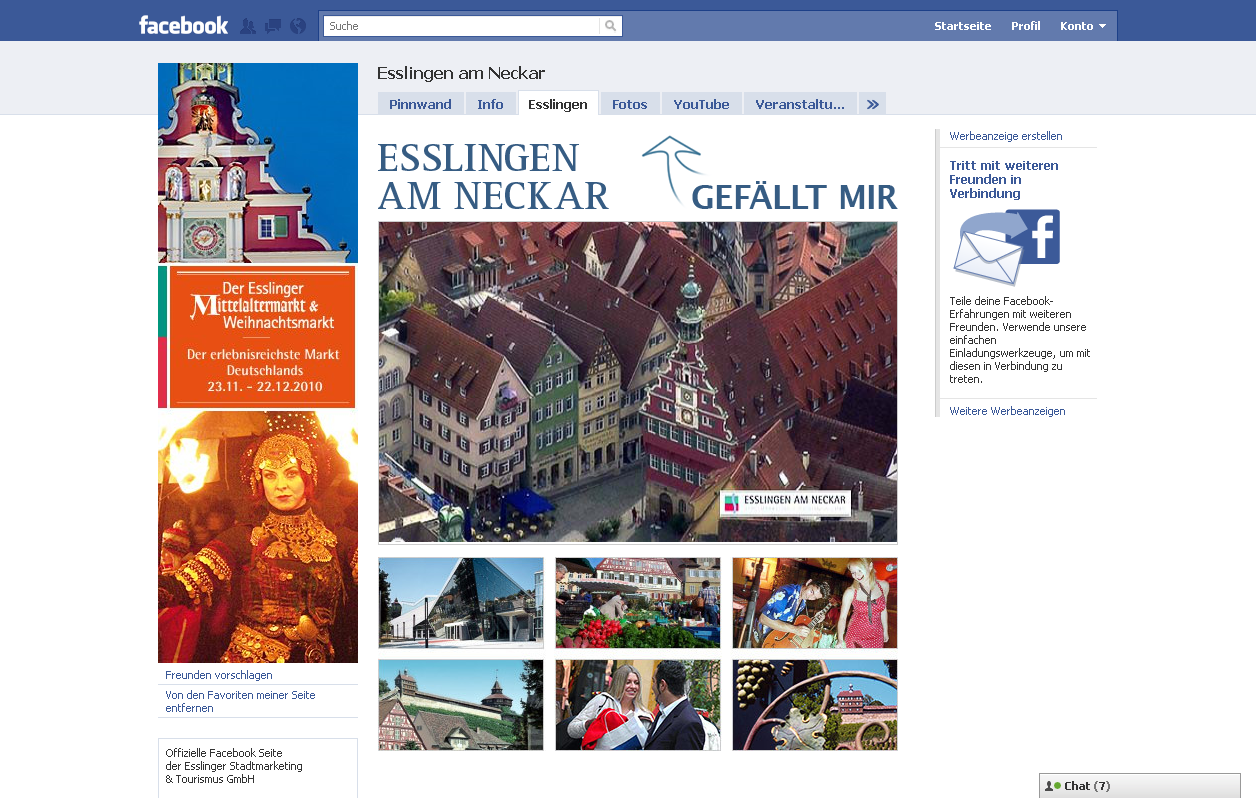Open Weitere Werbeanzeigen
Image resolution: width=1256 pixels, height=798 pixels.
[x=1006, y=411]
